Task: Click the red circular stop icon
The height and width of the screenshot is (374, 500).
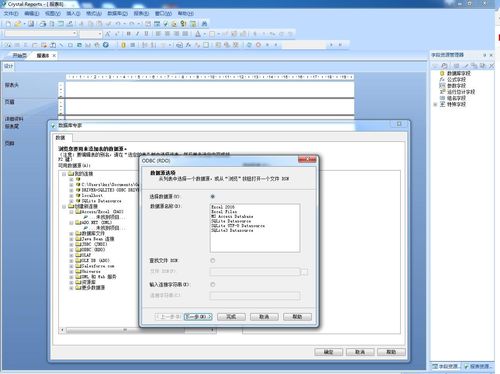Action: point(258,45)
